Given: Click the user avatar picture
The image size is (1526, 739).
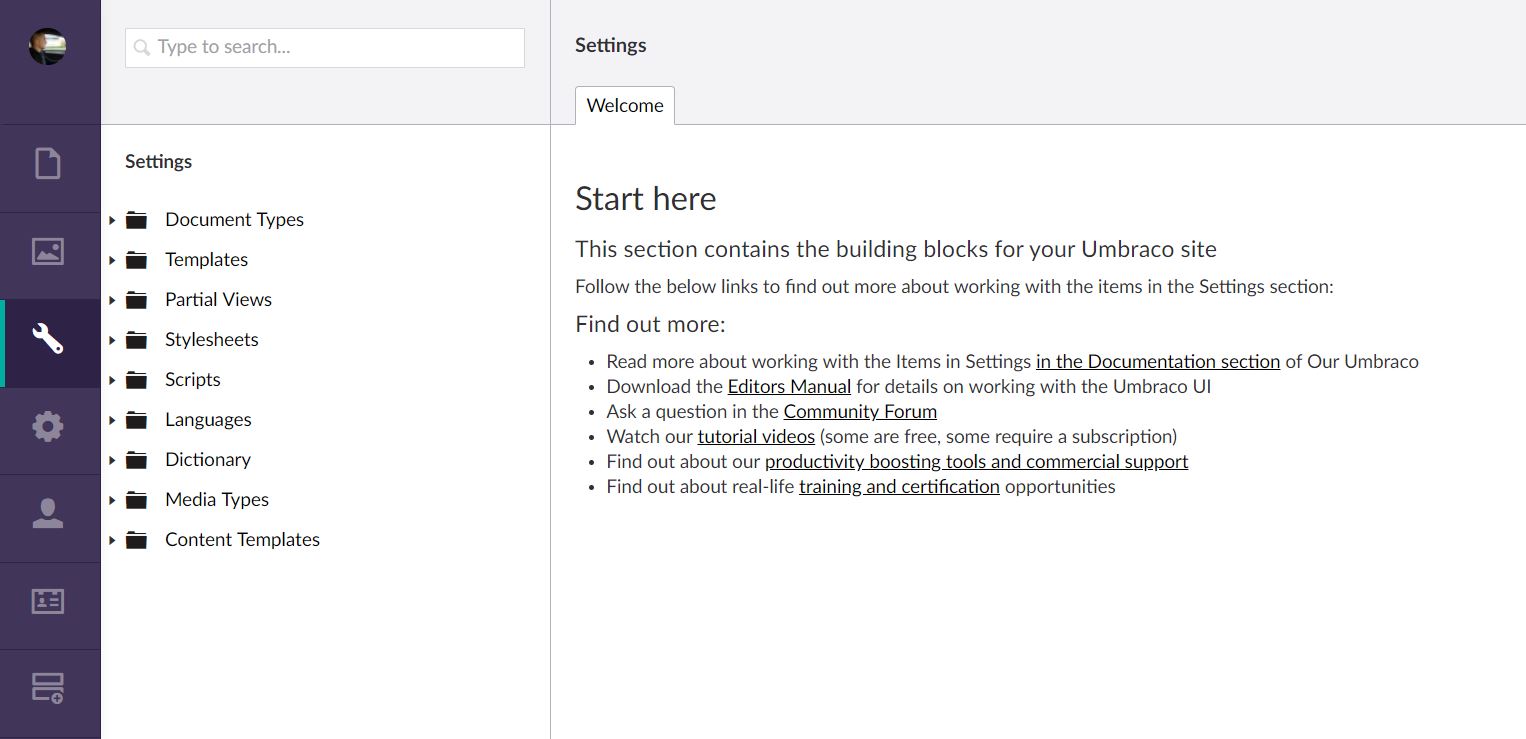Looking at the screenshot, I should click(x=48, y=46).
